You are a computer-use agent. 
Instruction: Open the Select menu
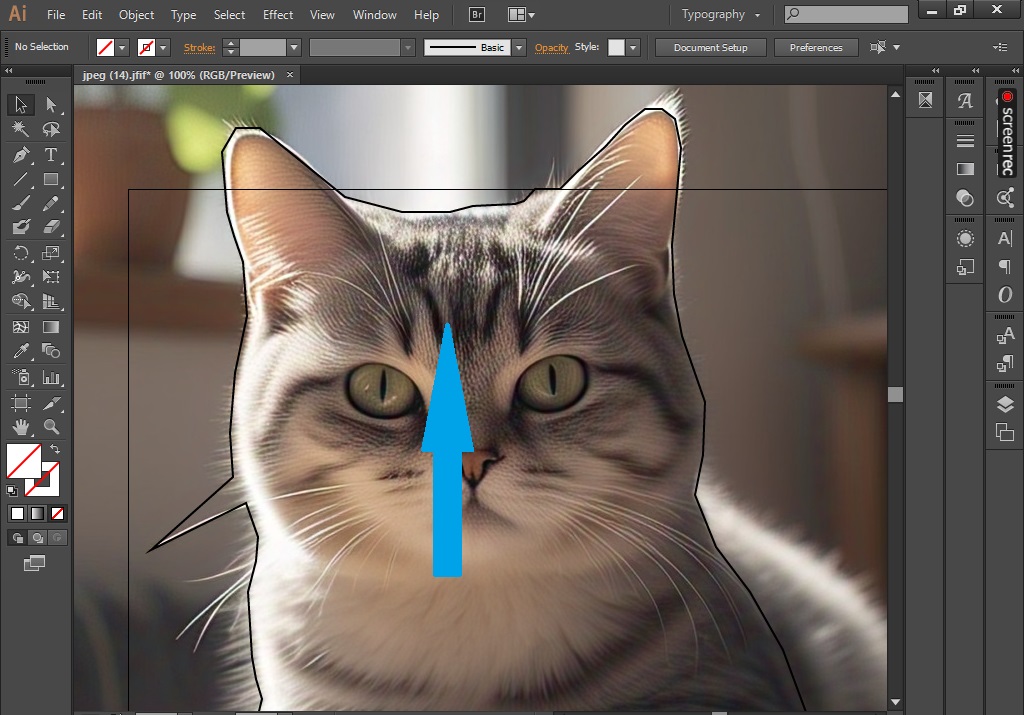[x=229, y=14]
